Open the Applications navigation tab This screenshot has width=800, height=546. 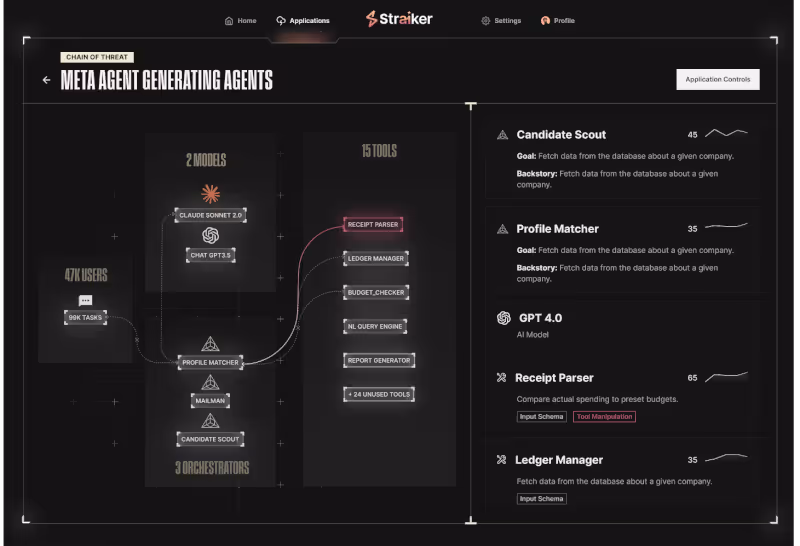303,21
